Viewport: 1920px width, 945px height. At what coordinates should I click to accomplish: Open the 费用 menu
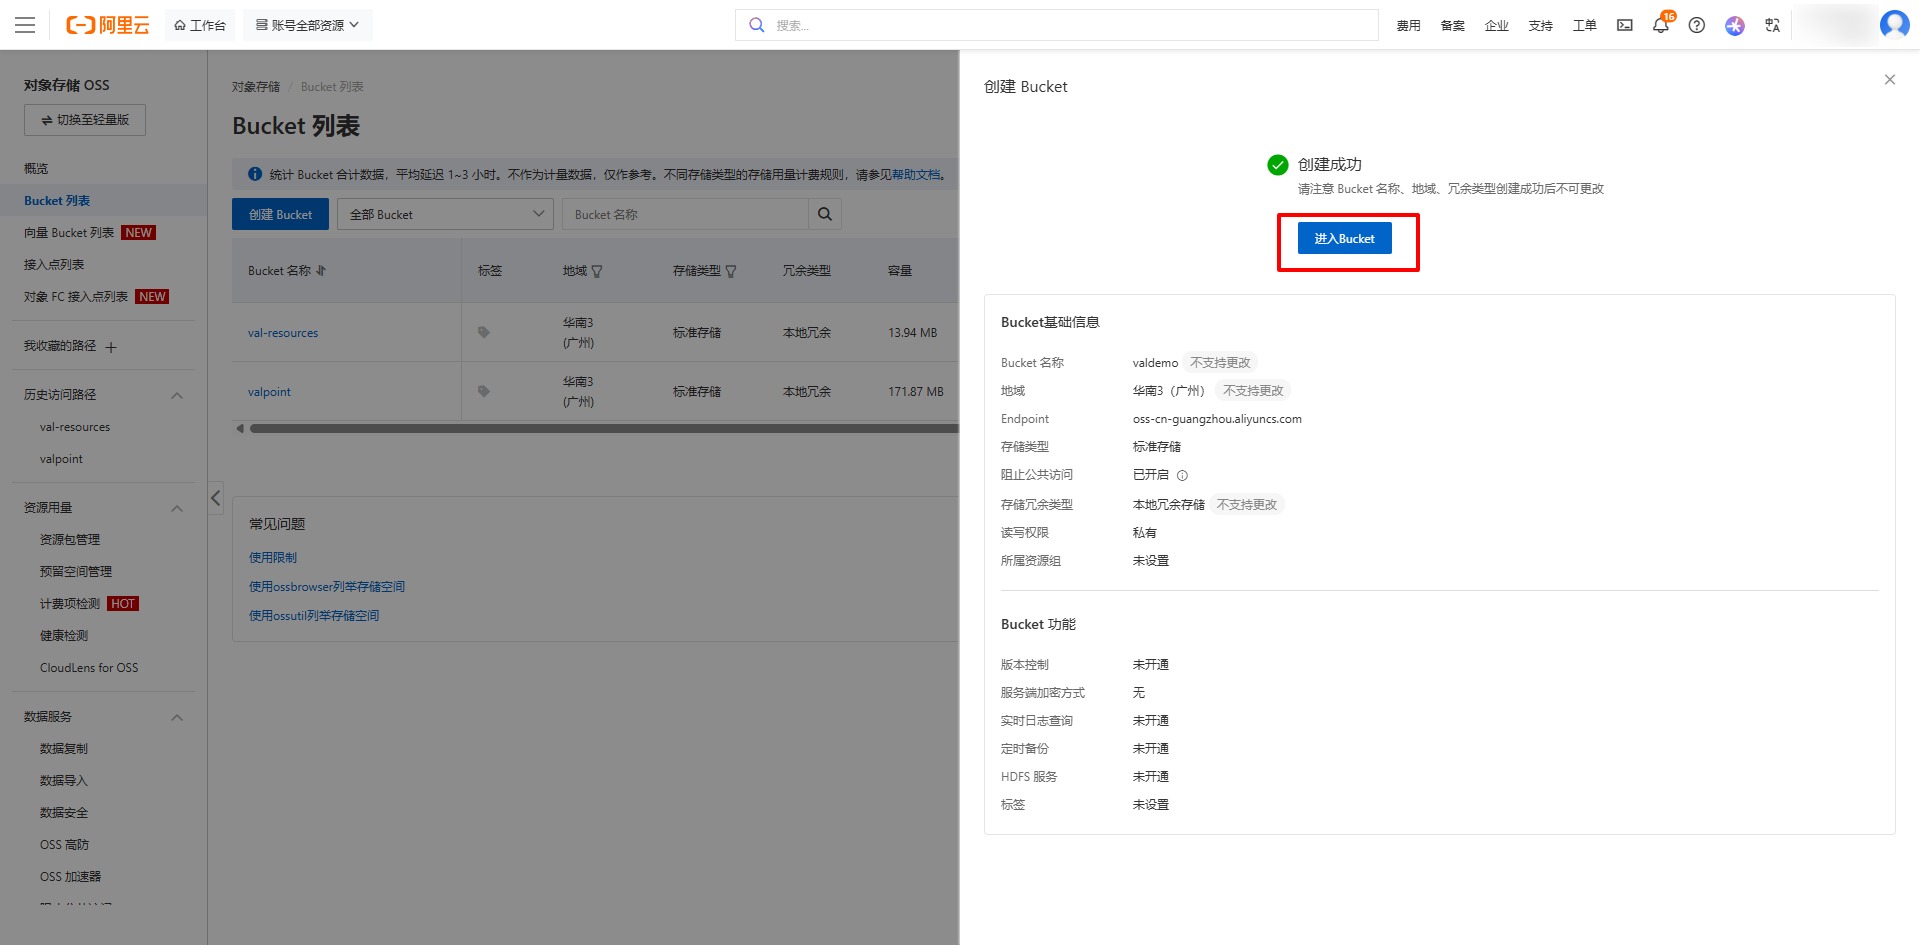click(1409, 25)
